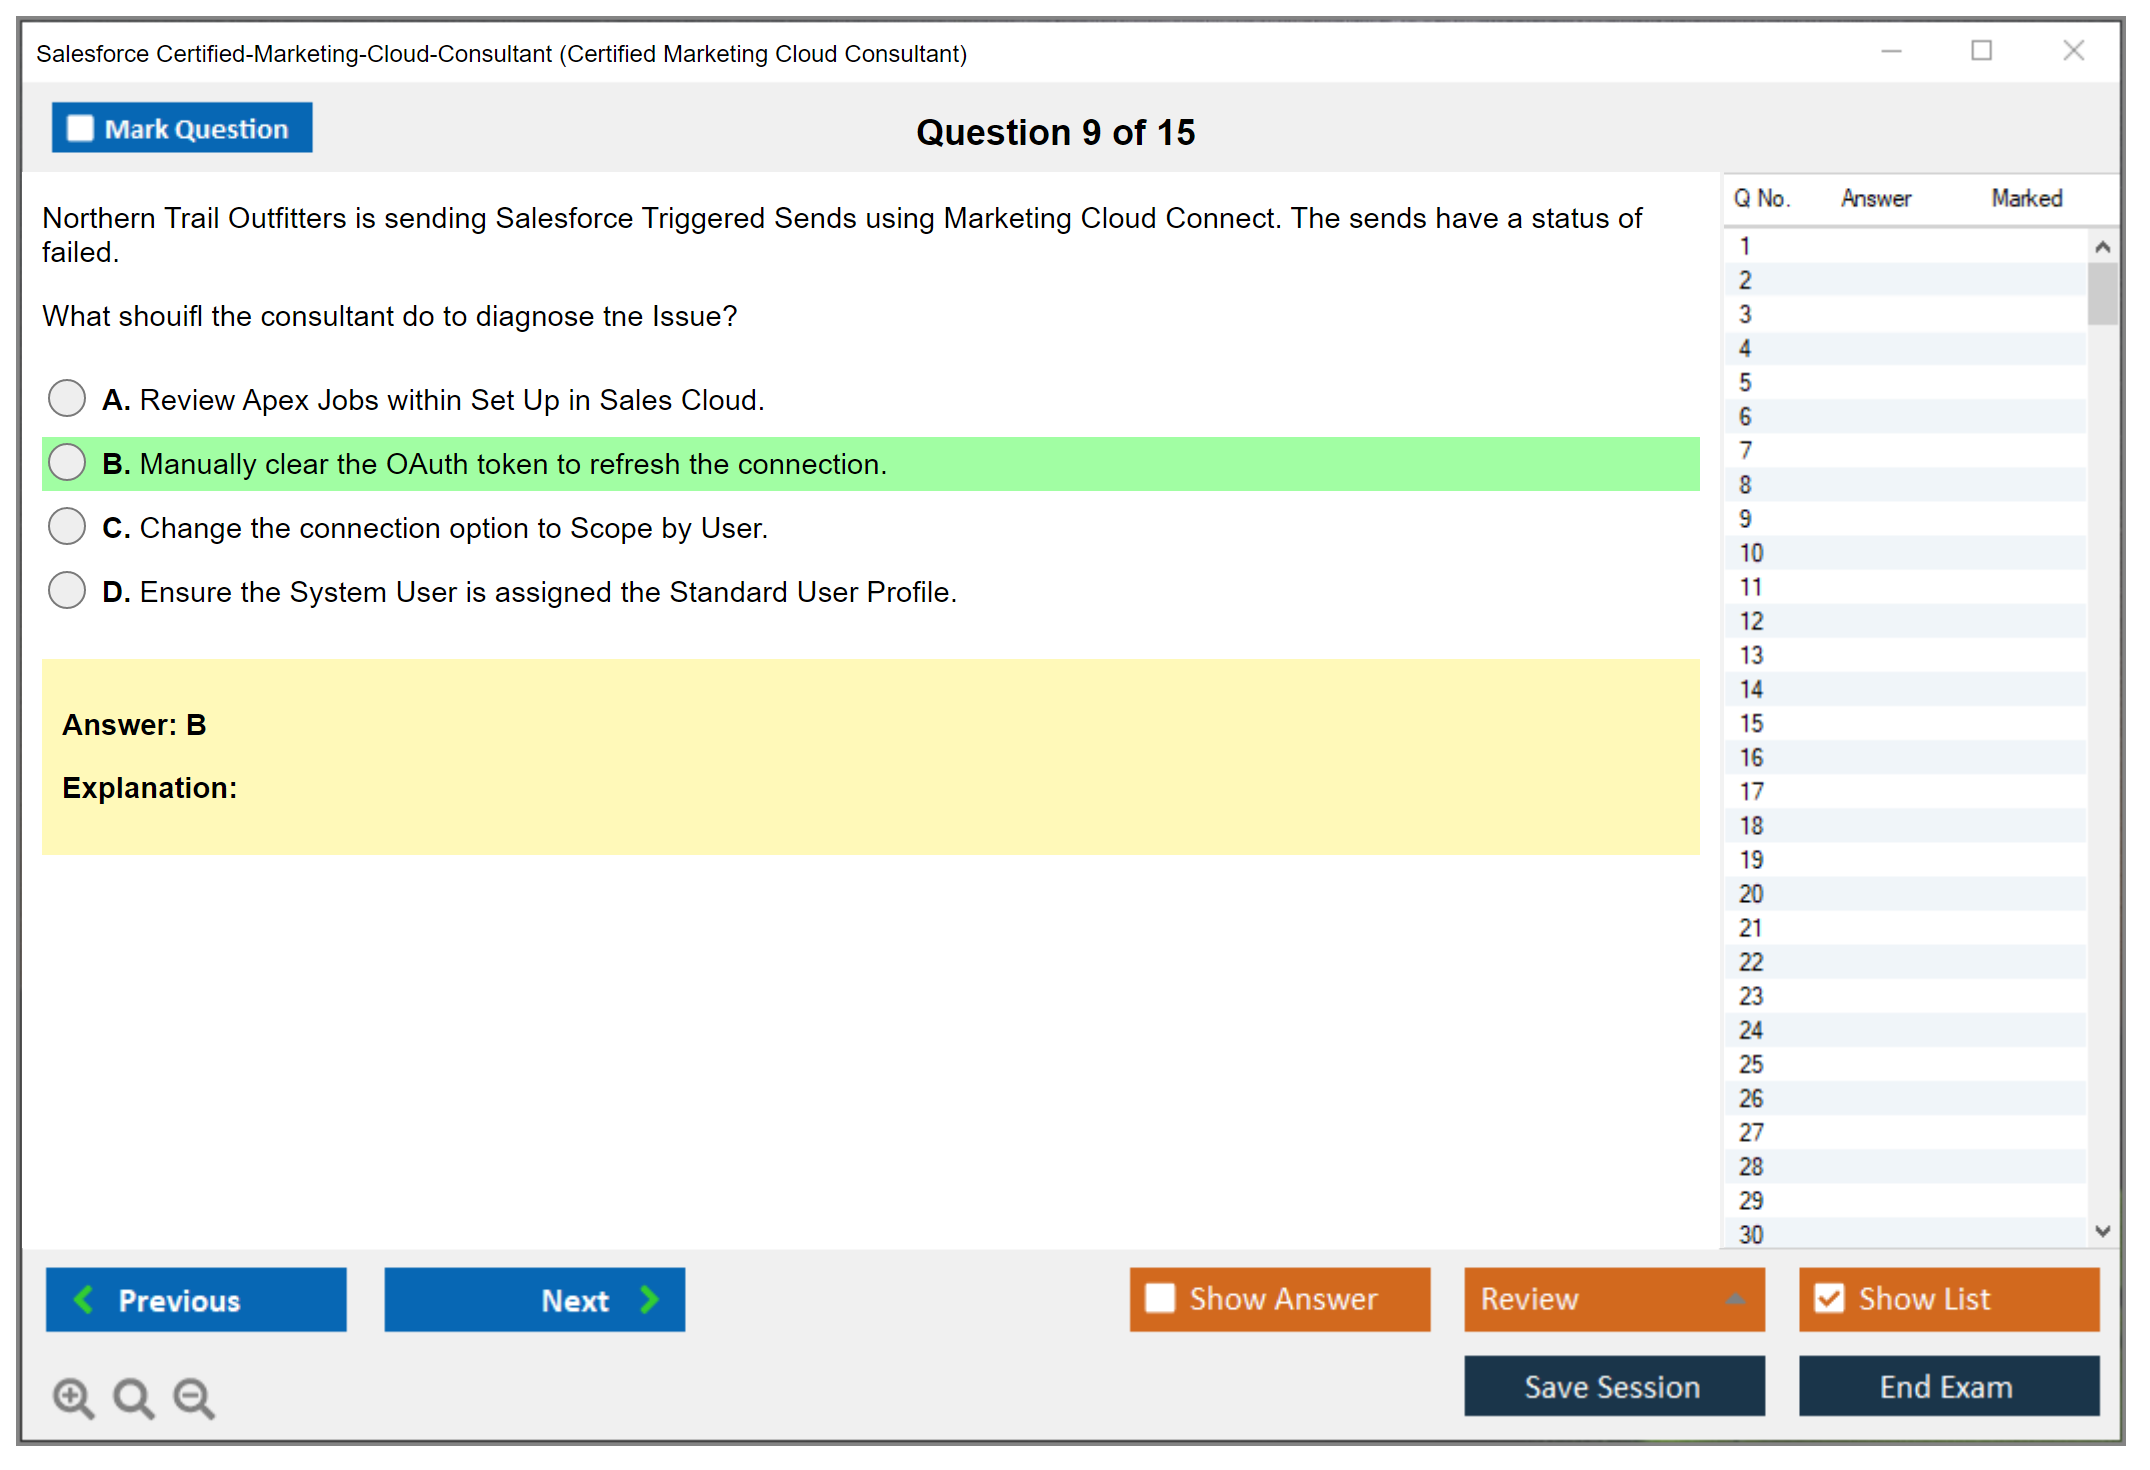Image resolution: width=2150 pixels, height=1470 pixels.
Task: Open the Review dropdown menu
Action: pyautogui.click(x=1735, y=1299)
